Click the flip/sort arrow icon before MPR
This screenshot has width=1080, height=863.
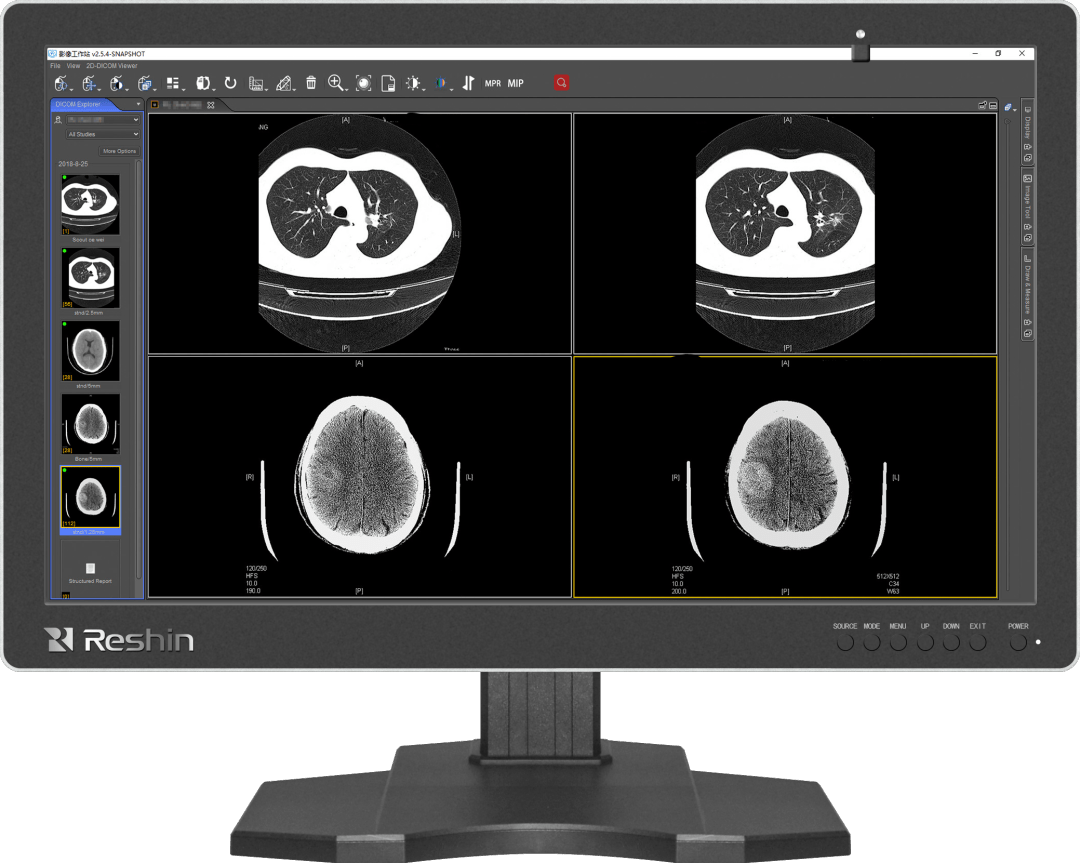(x=468, y=84)
